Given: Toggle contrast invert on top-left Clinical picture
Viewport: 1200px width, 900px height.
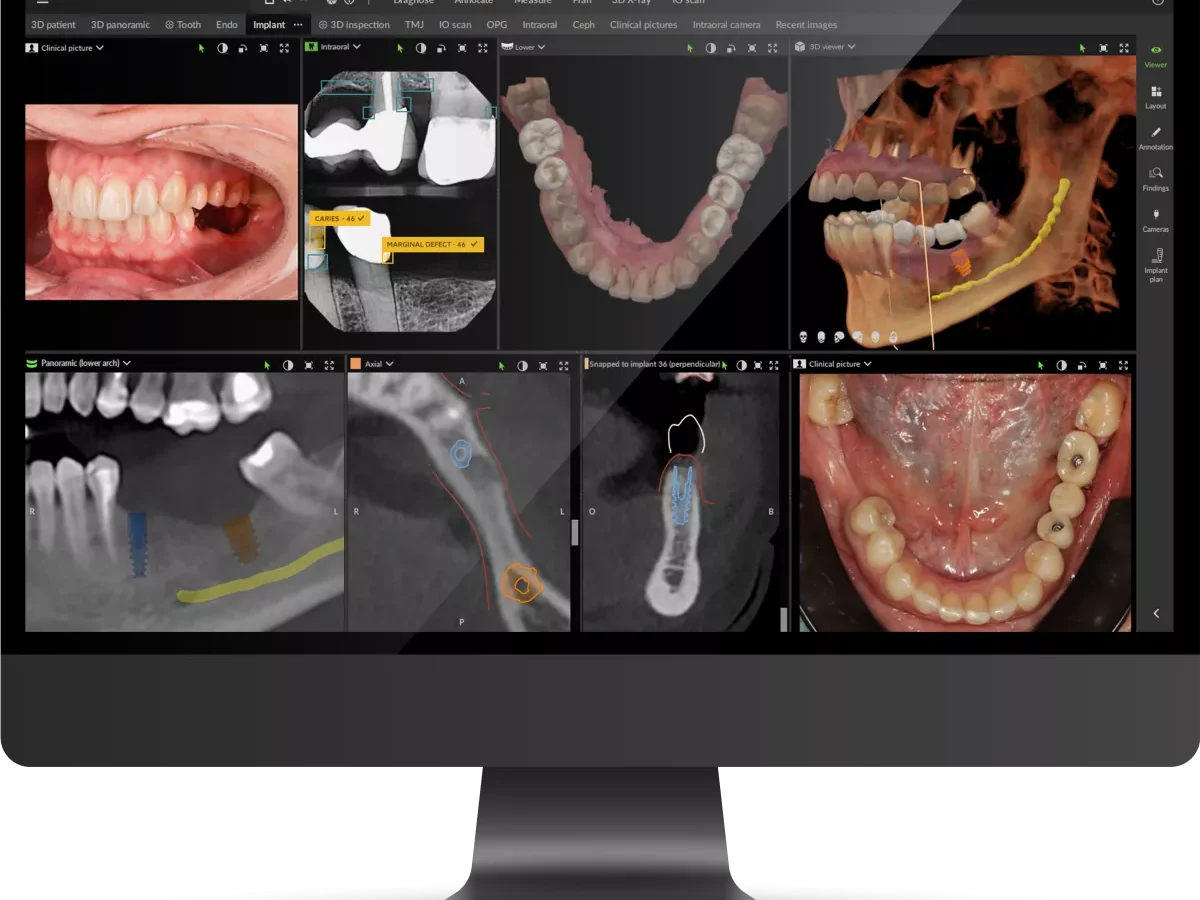Looking at the screenshot, I should tap(222, 47).
